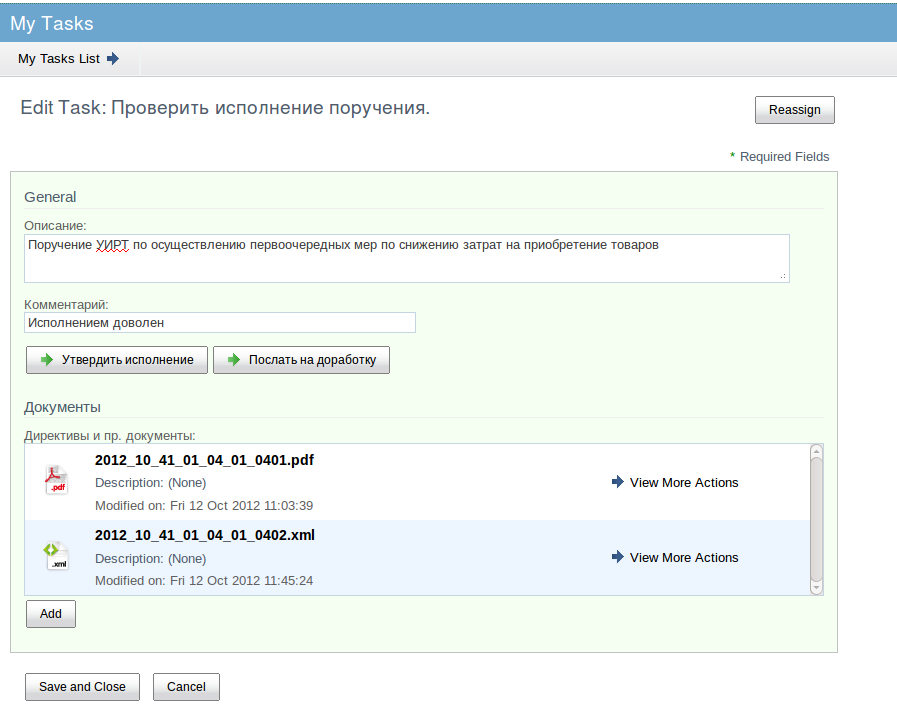The height and width of the screenshot is (719, 897).
Task: Click the arrow icon beside My Tasks List
Action: click(x=113, y=58)
